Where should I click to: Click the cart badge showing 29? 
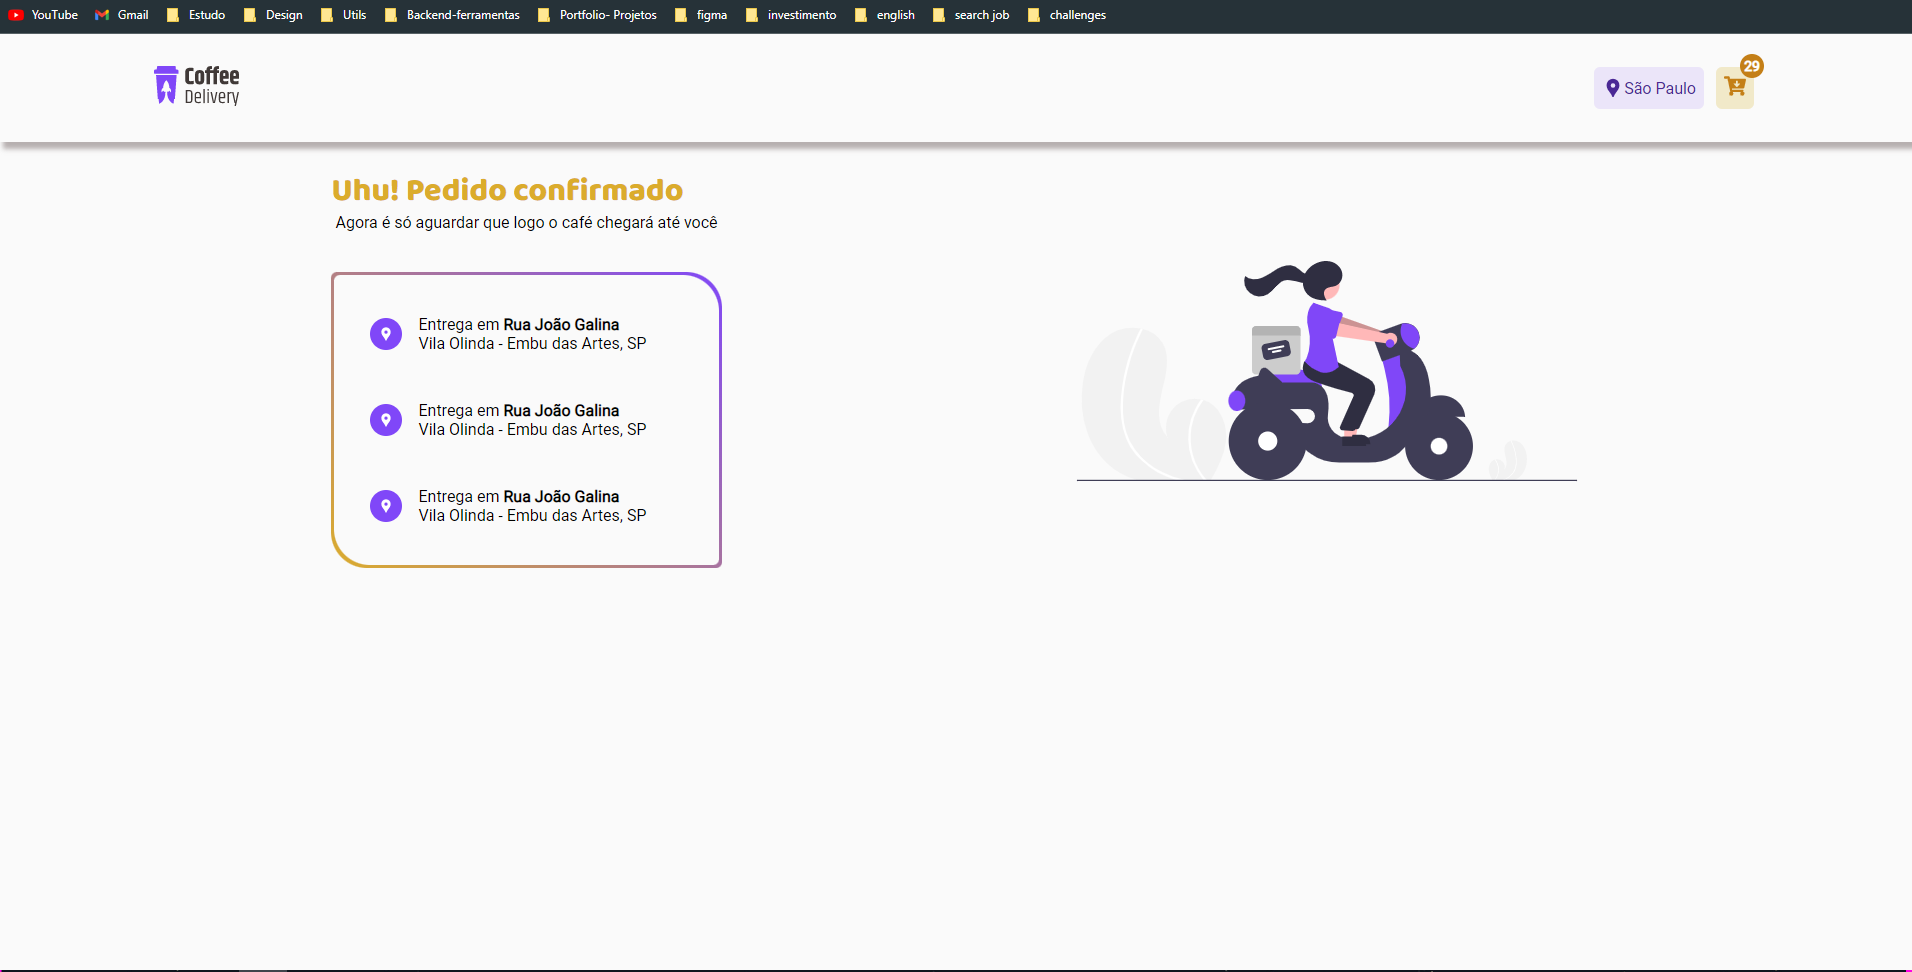point(1751,66)
